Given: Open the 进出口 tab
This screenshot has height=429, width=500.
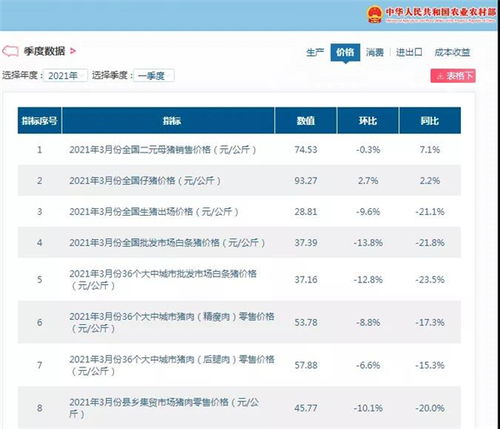Looking at the screenshot, I should tap(409, 52).
